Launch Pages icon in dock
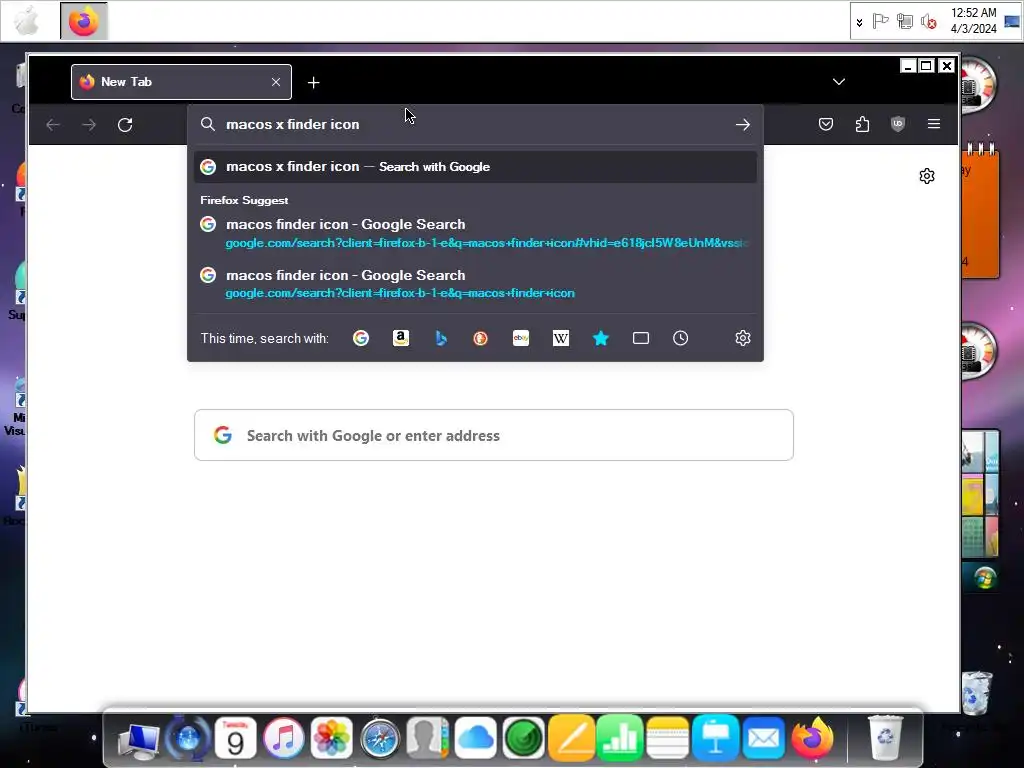 coord(571,739)
